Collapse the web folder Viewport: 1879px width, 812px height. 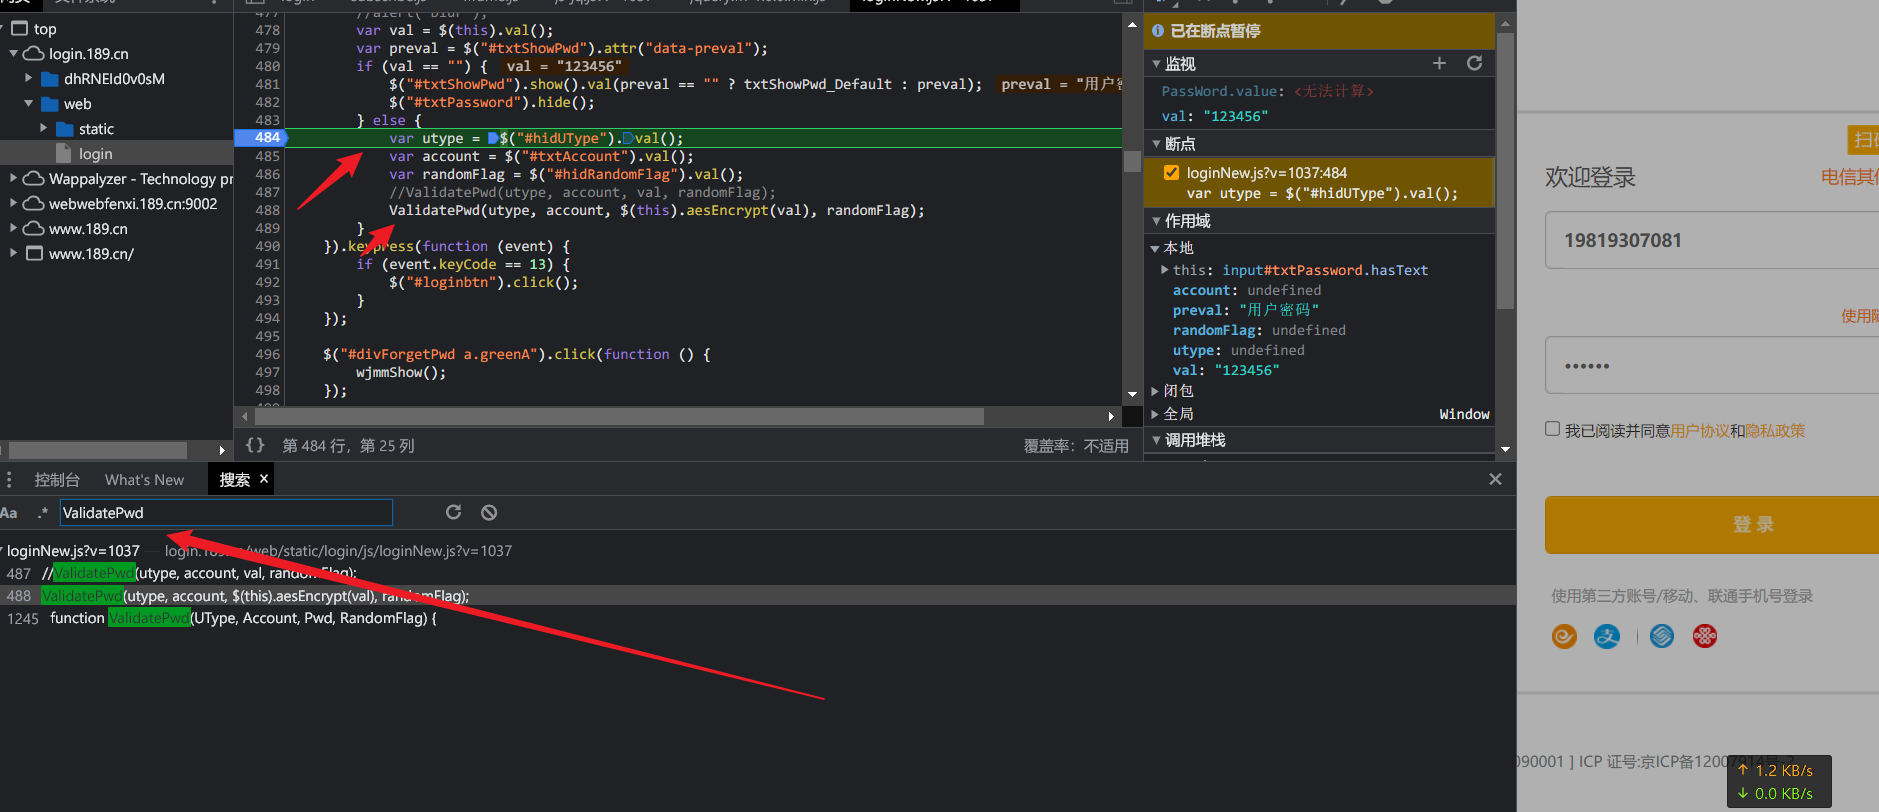(29, 103)
